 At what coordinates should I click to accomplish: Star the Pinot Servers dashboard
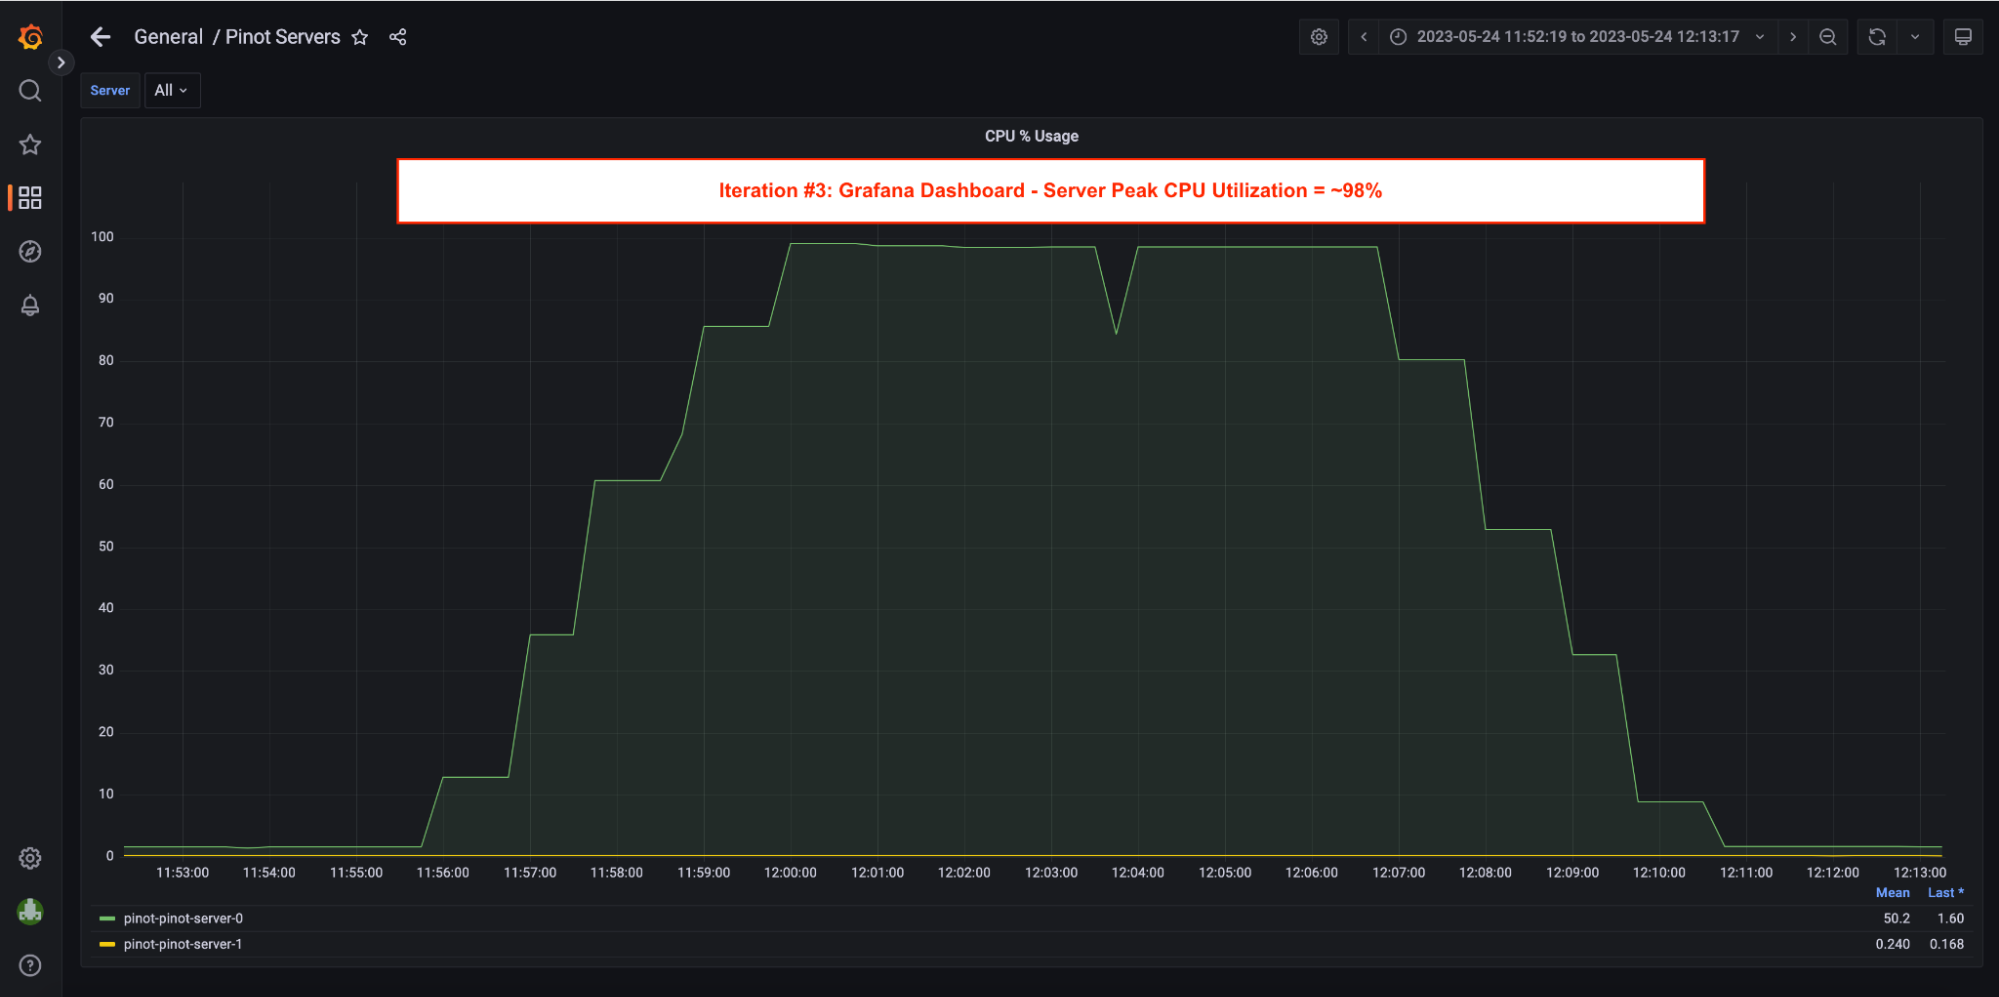[359, 36]
